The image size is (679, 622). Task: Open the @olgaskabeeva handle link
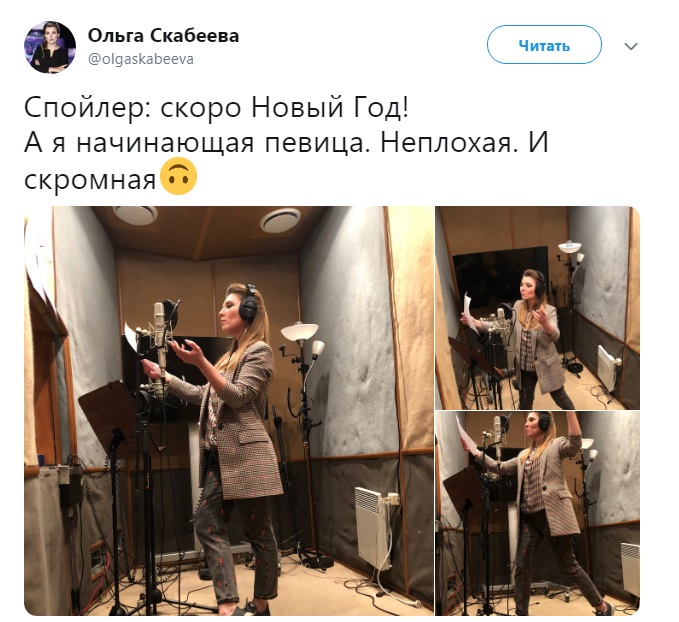click(x=141, y=59)
